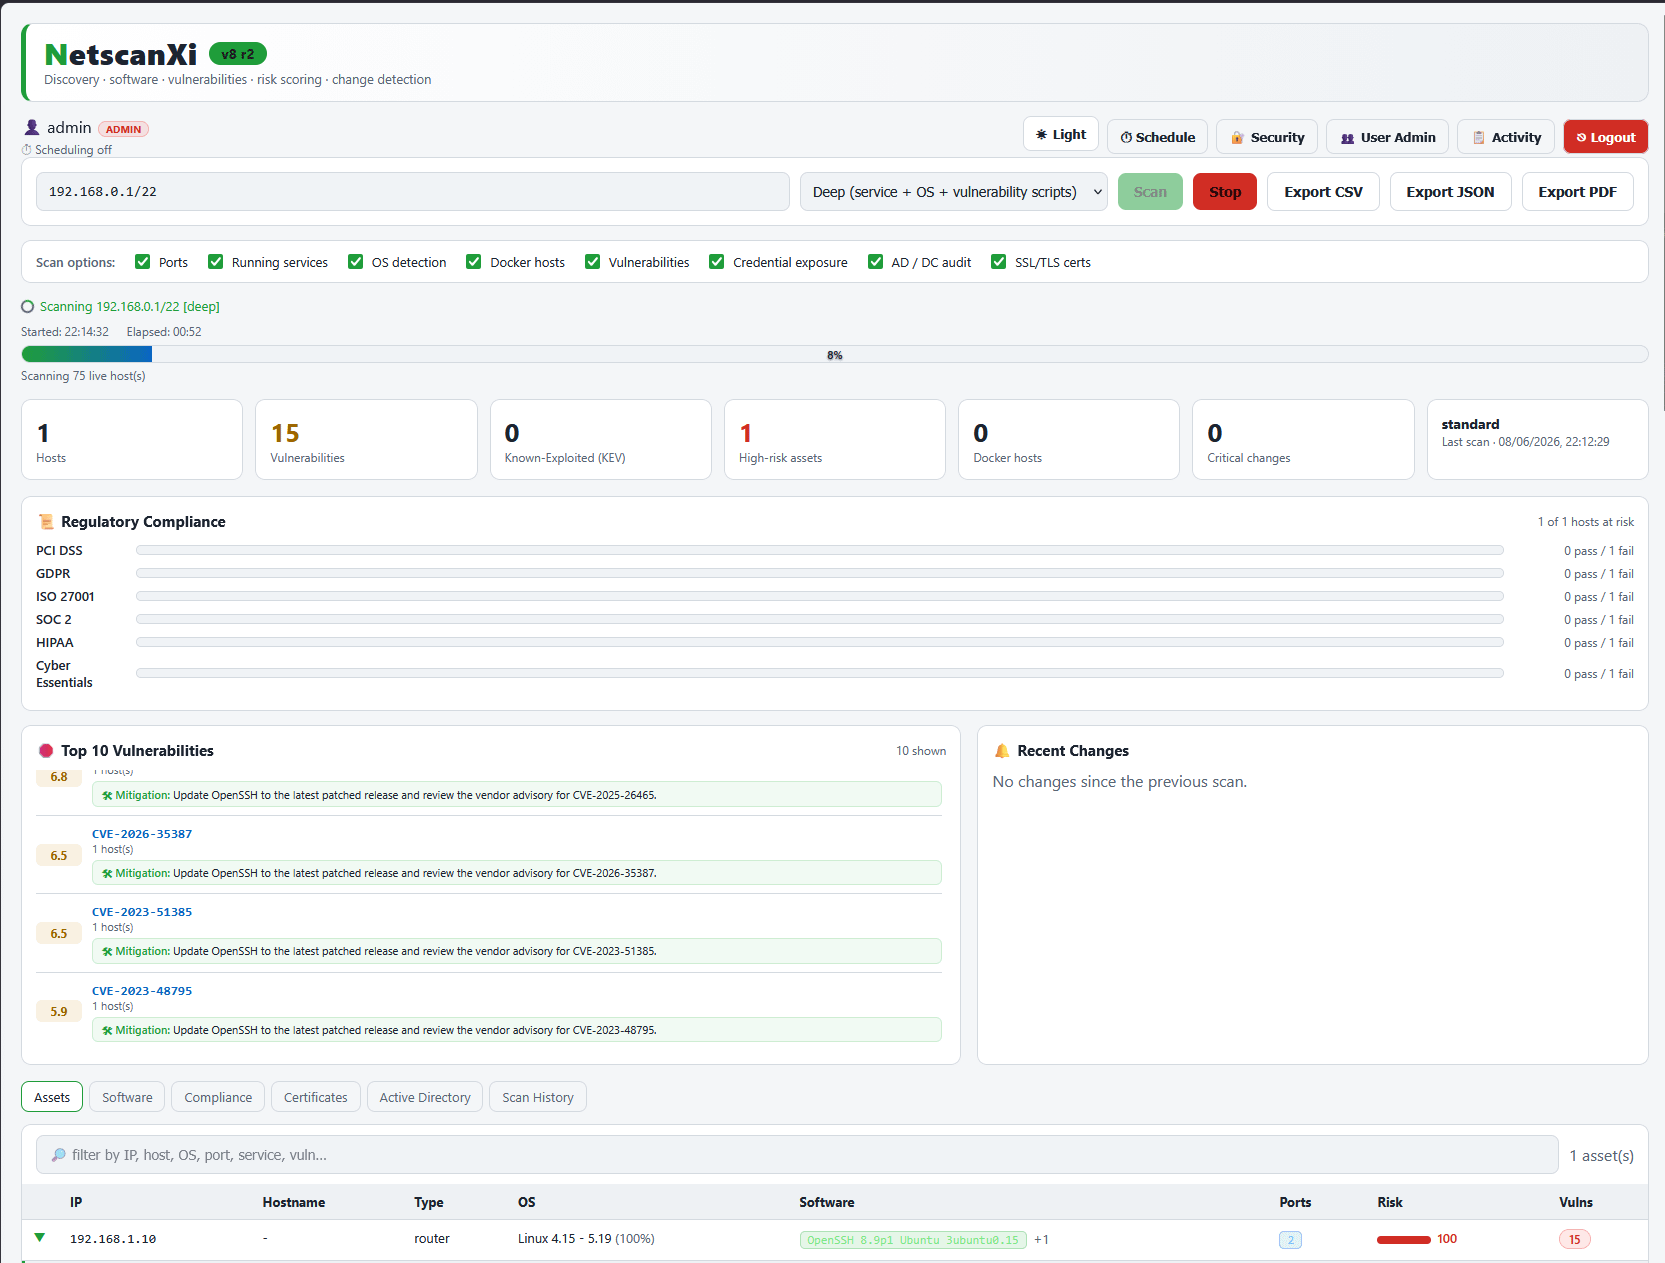Disable the AD / DC audit option
This screenshot has width=1665, height=1263.
(x=876, y=262)
